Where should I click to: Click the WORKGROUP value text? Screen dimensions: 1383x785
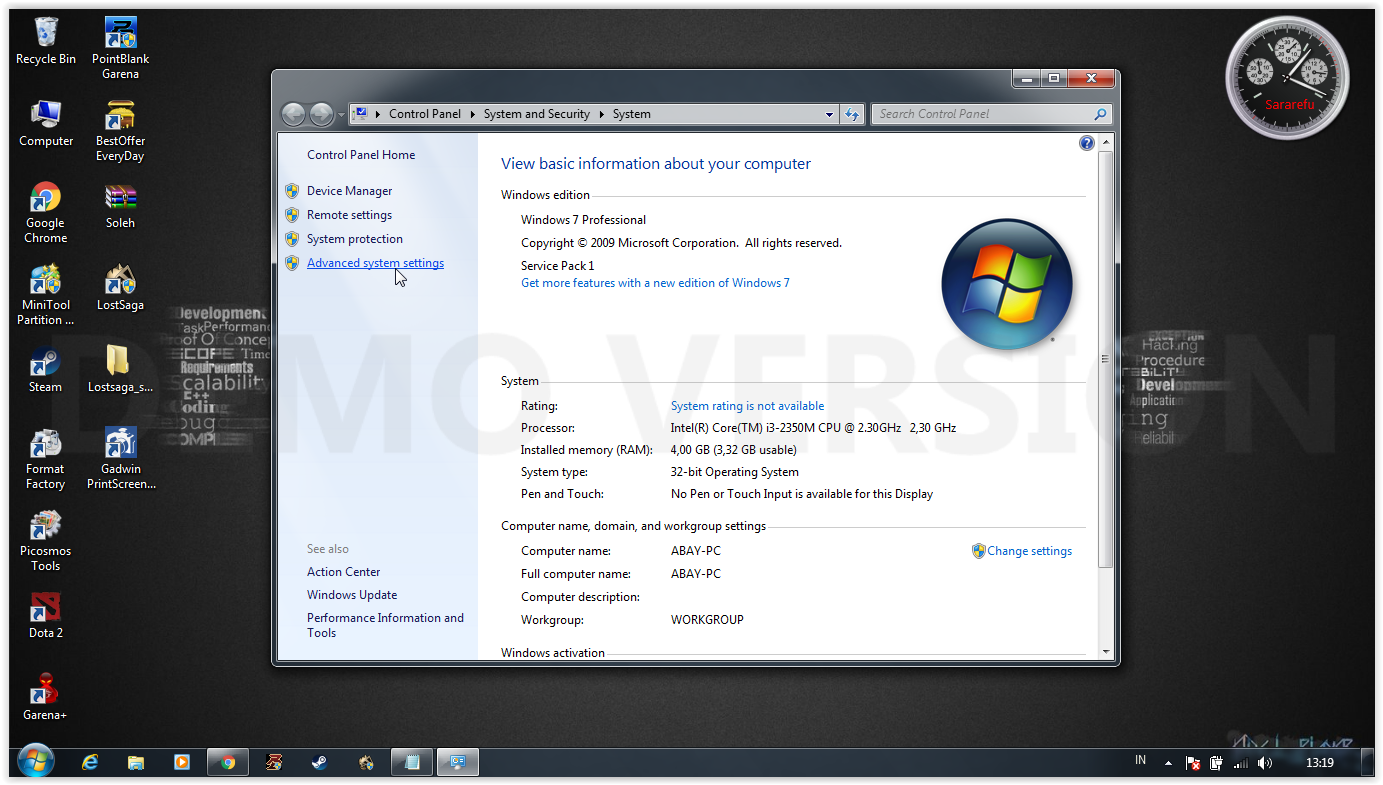[x=707, y=620]
